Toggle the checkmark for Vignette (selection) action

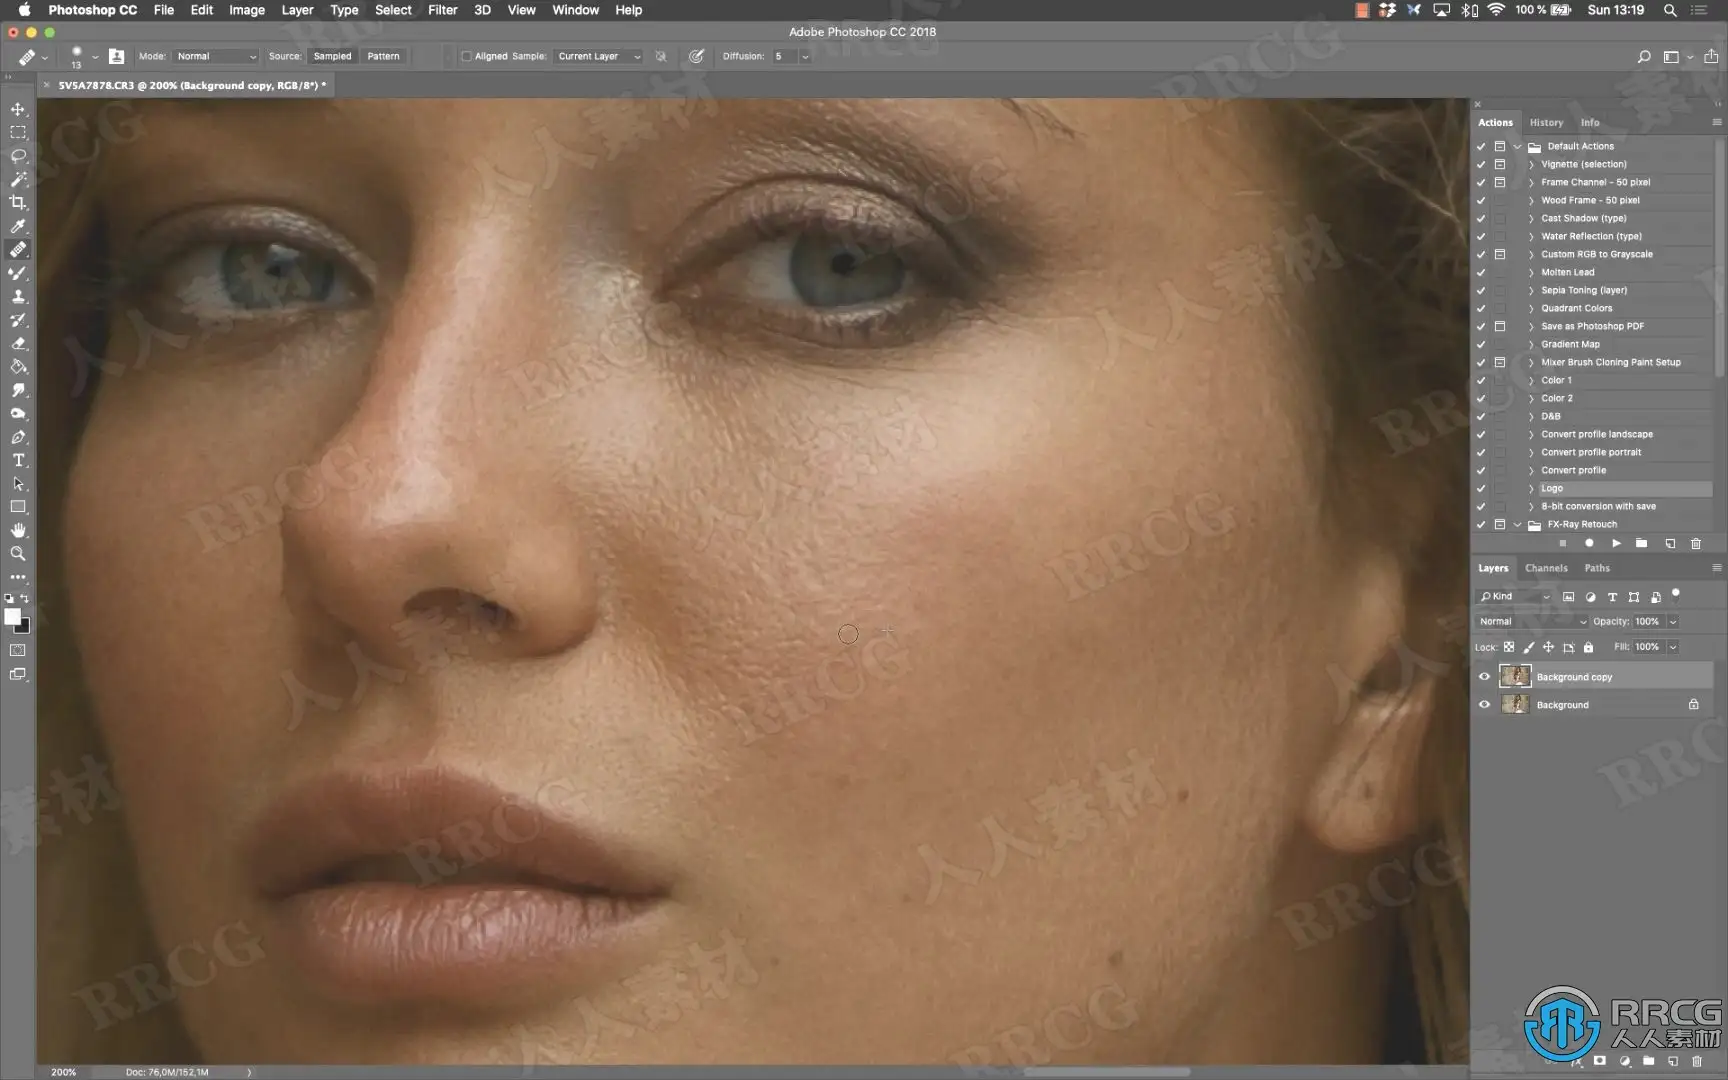[x=1481, y=164]
